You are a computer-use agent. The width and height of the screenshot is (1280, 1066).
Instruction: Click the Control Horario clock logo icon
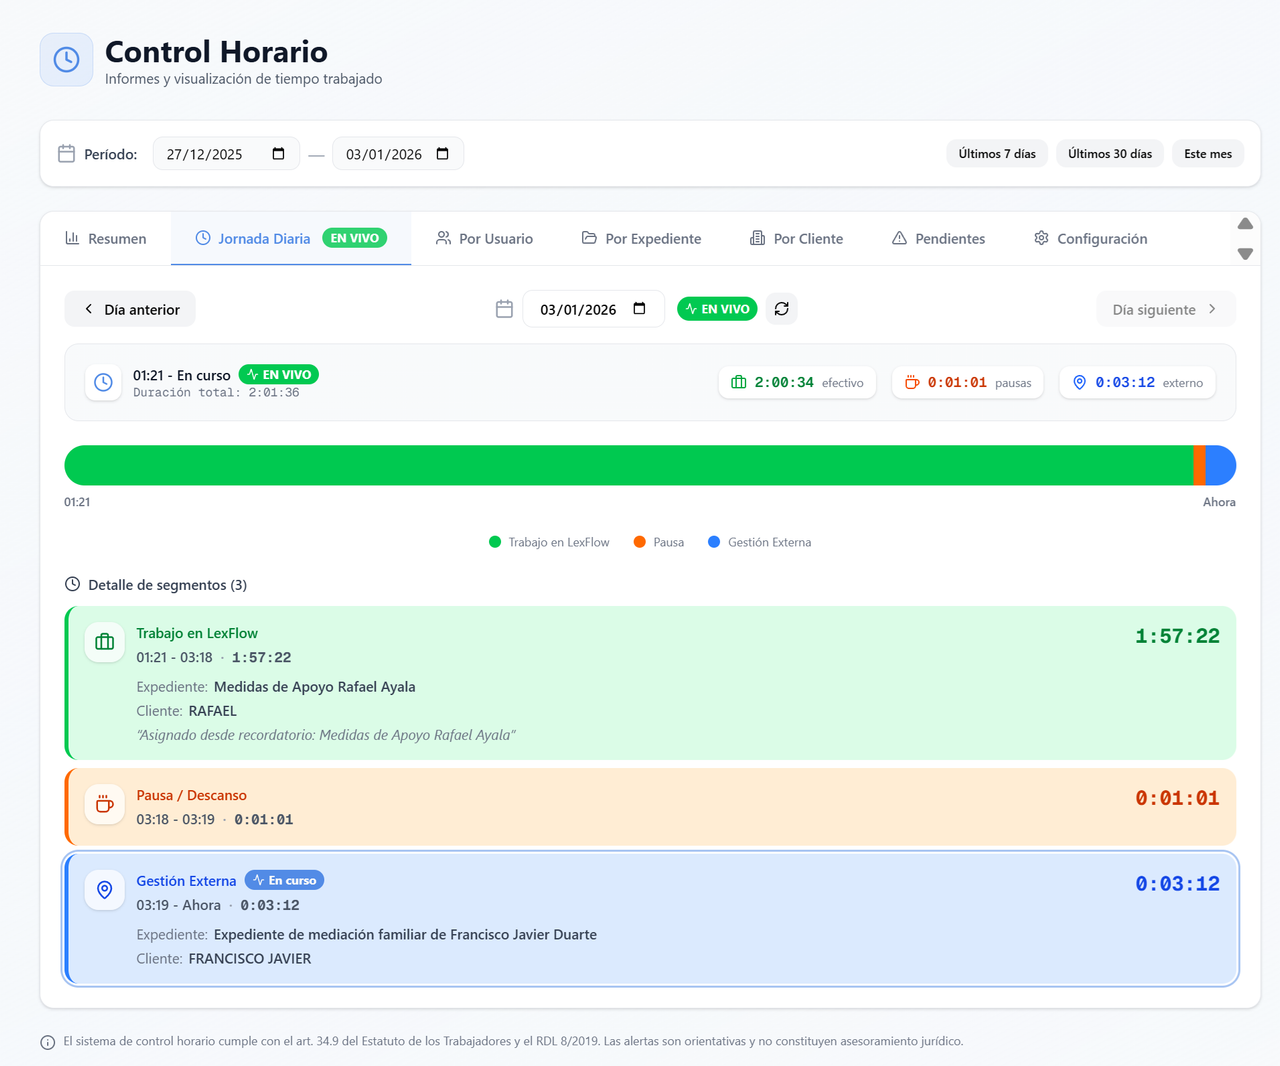coord(67,59)
